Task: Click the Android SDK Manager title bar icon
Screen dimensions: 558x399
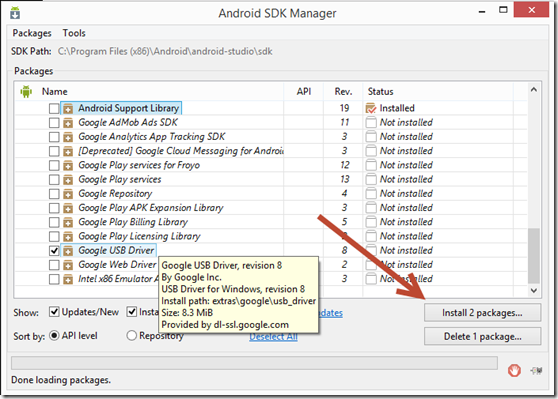Action: click(x=15, y=13)
